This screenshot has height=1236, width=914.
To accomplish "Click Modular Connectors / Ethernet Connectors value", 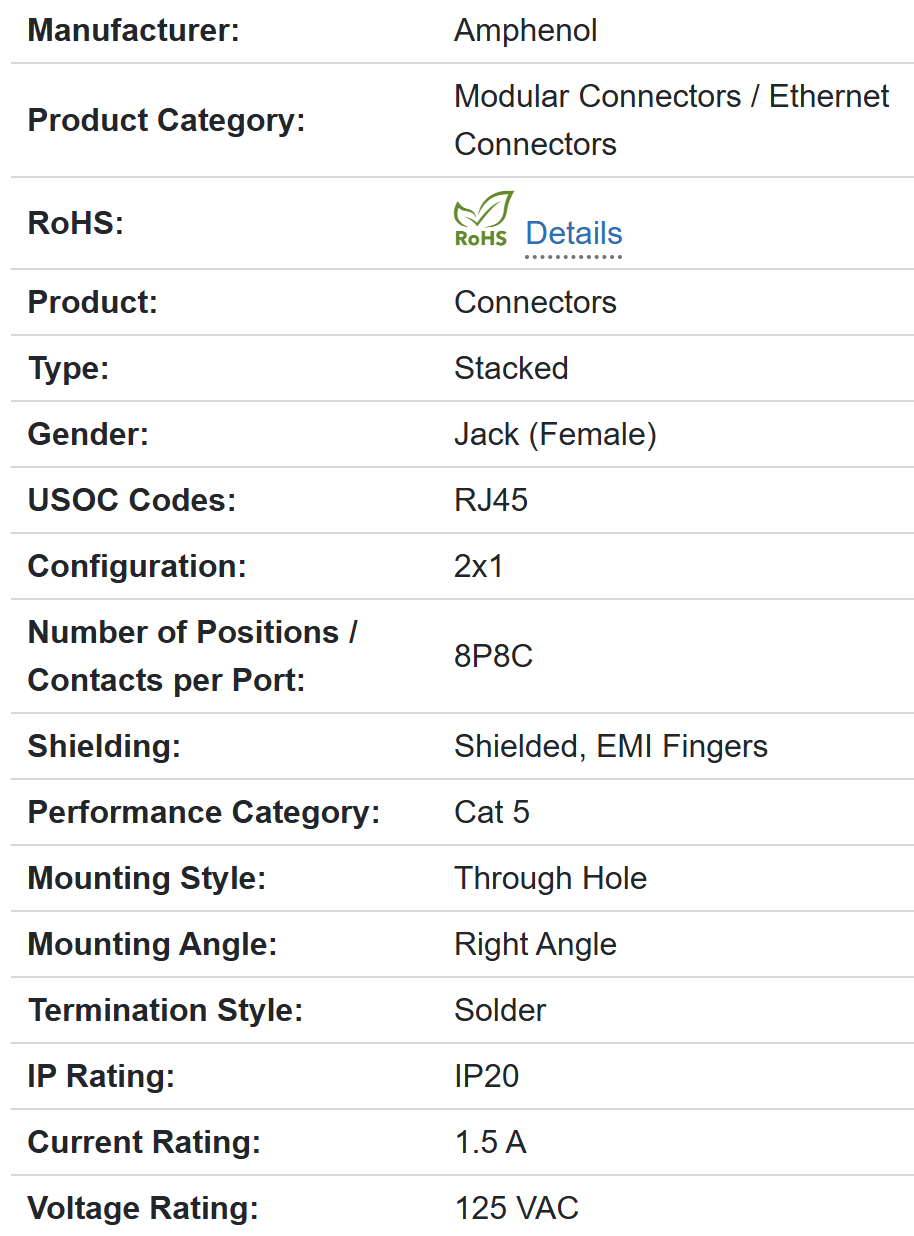I will [671, 120].
